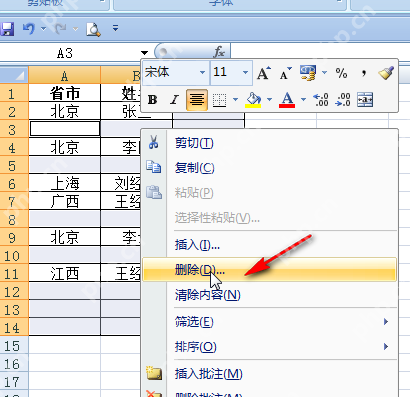Open Print Preview from quick access toolbar
Image resolution: width=410 pixels, height=397 pixels.
tap(93, 29)
